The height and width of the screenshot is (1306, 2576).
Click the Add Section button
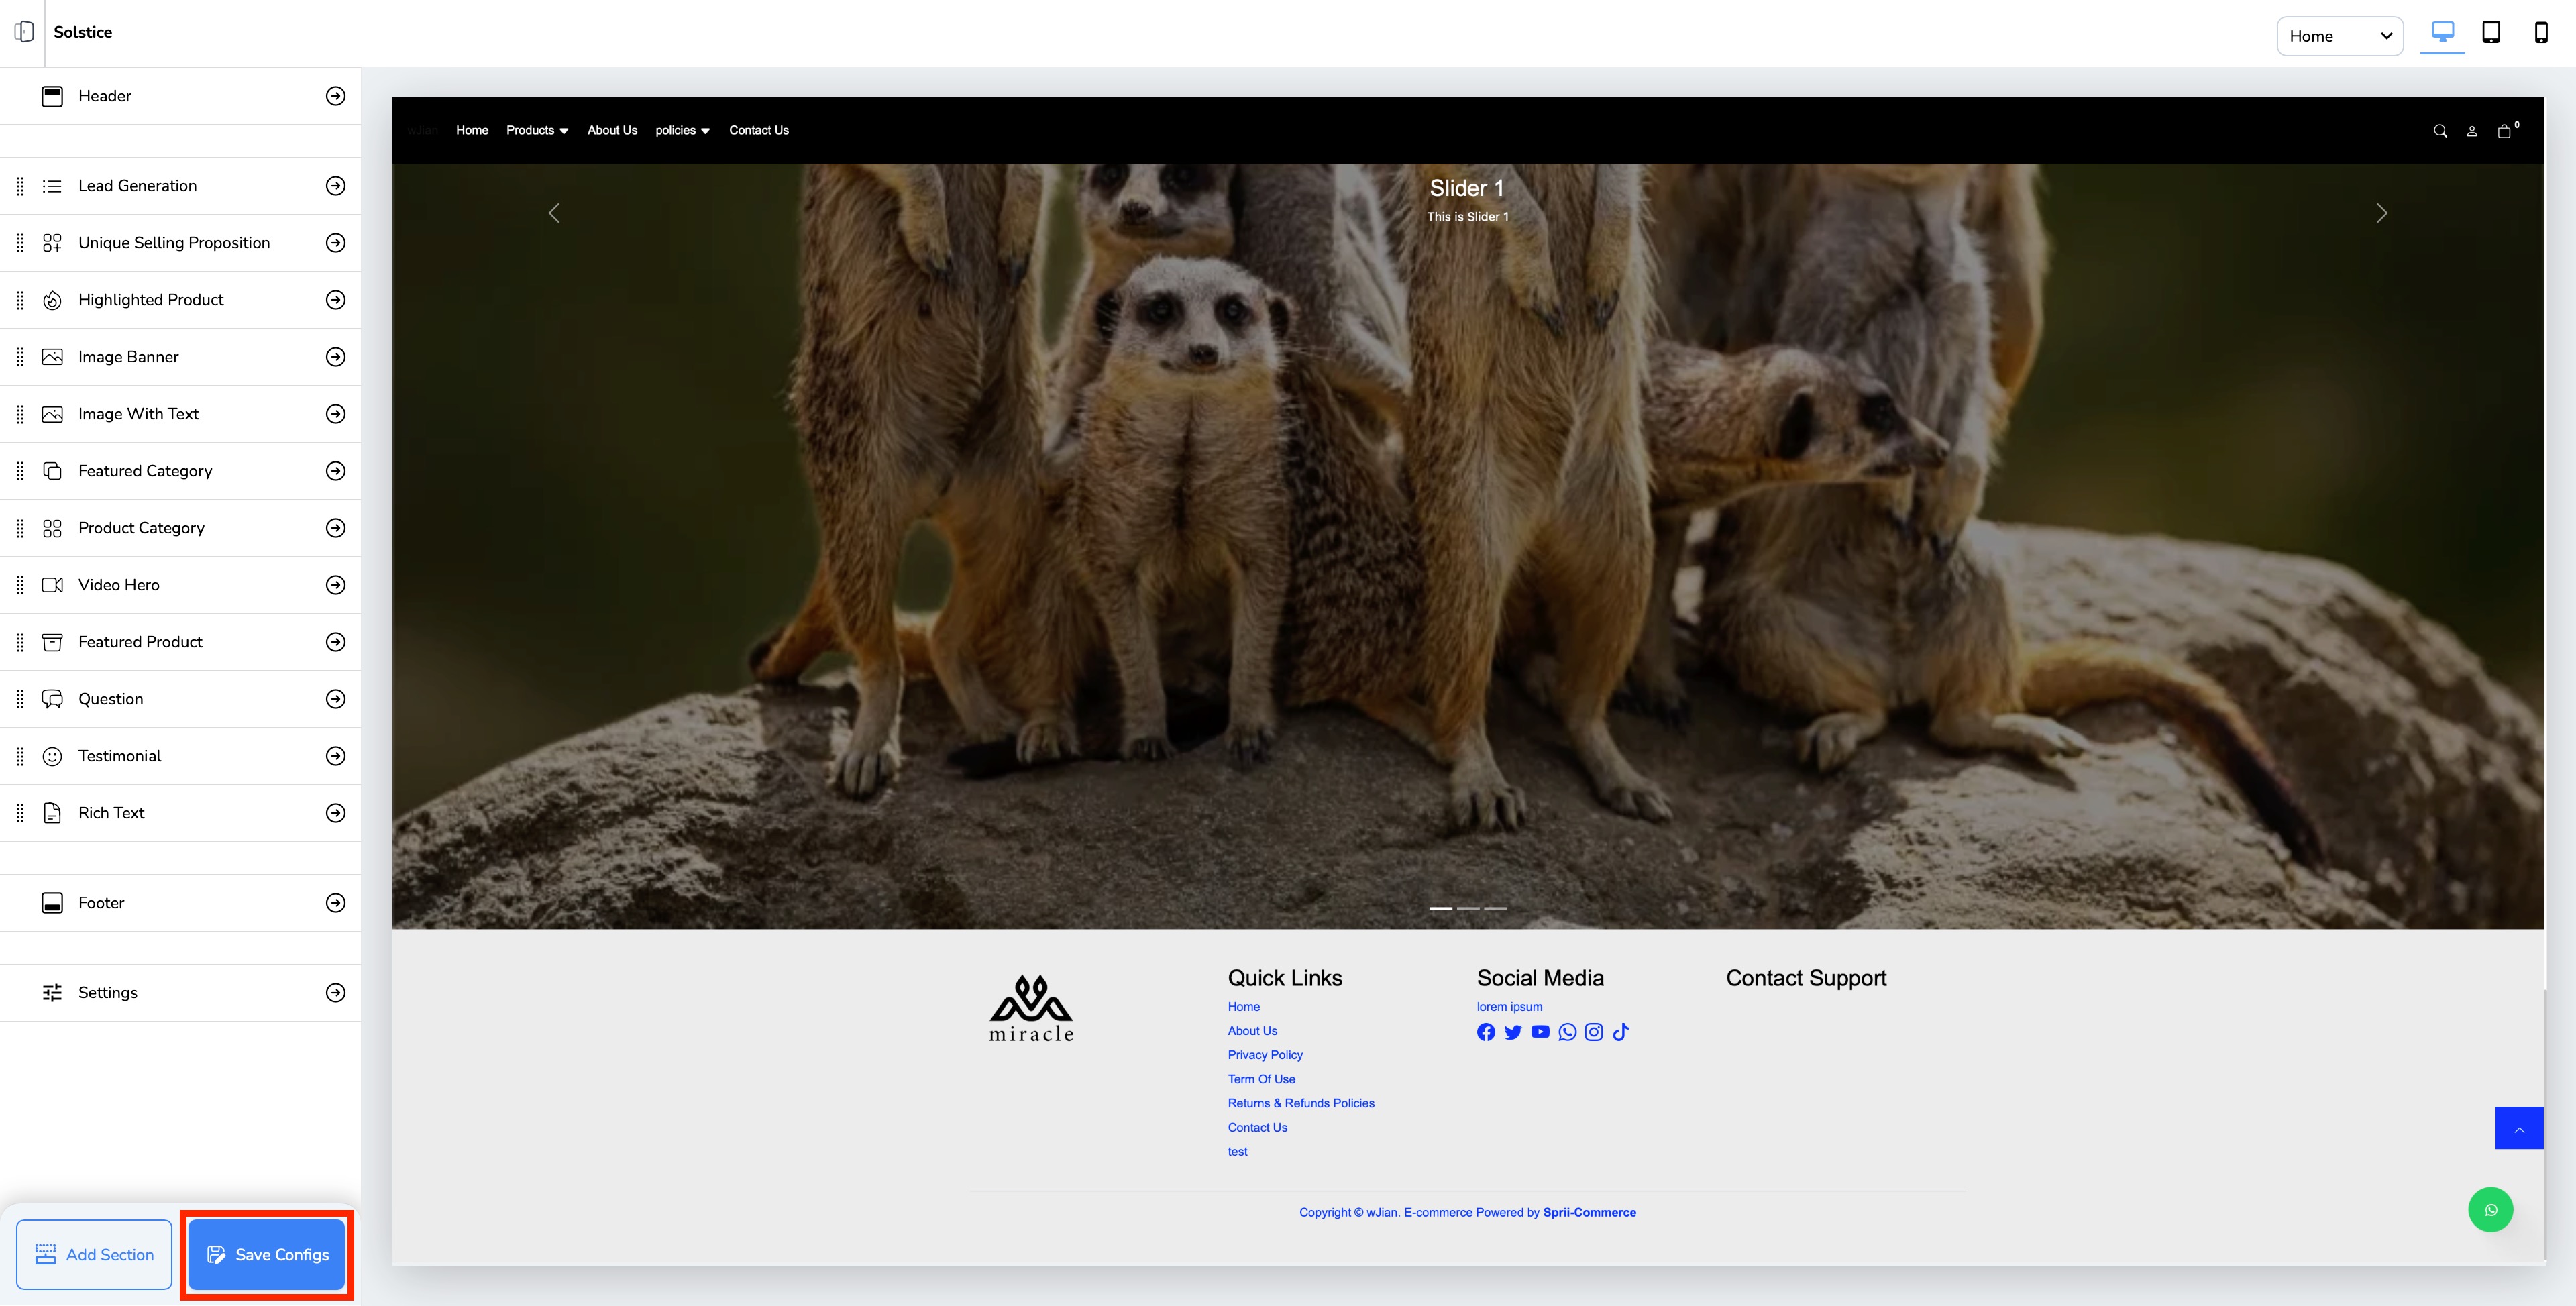click(x=95, y=1254)
